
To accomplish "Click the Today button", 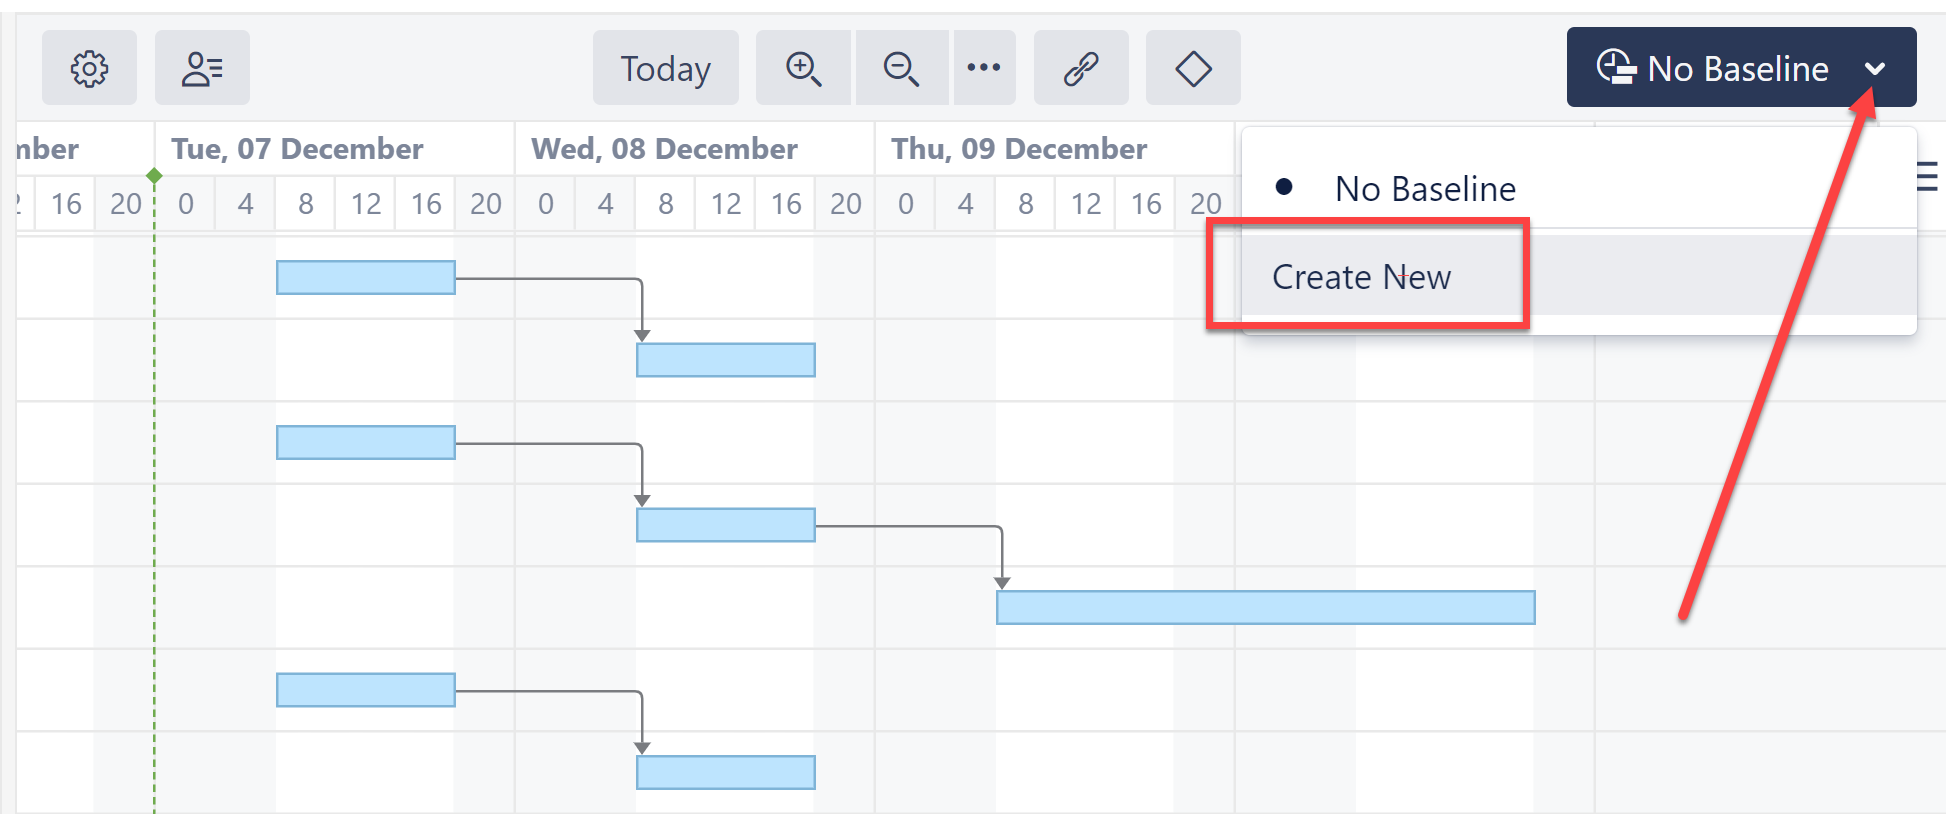I will point(665,68).
